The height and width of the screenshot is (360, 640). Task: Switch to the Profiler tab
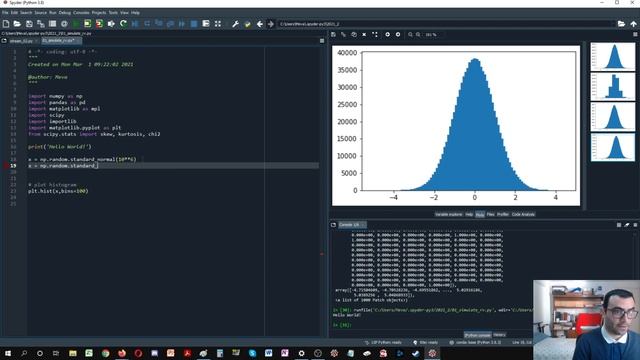(503, 214)
